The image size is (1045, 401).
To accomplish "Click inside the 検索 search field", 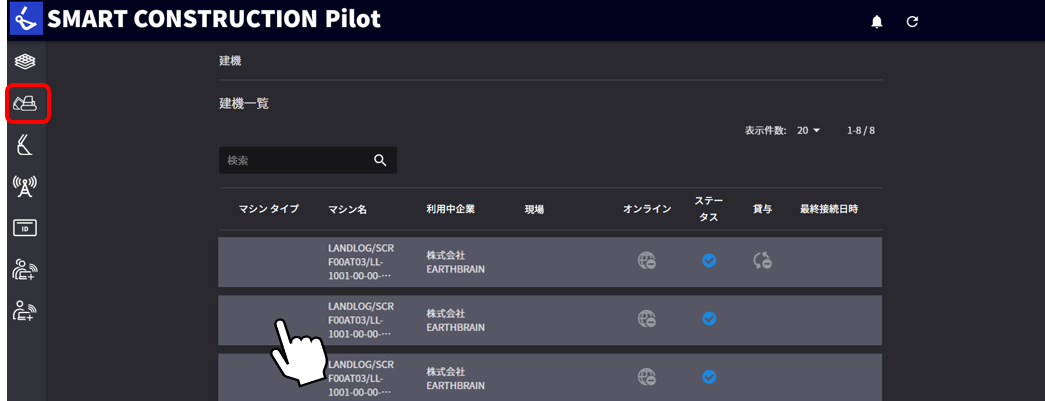I will [x=308, y=161].
